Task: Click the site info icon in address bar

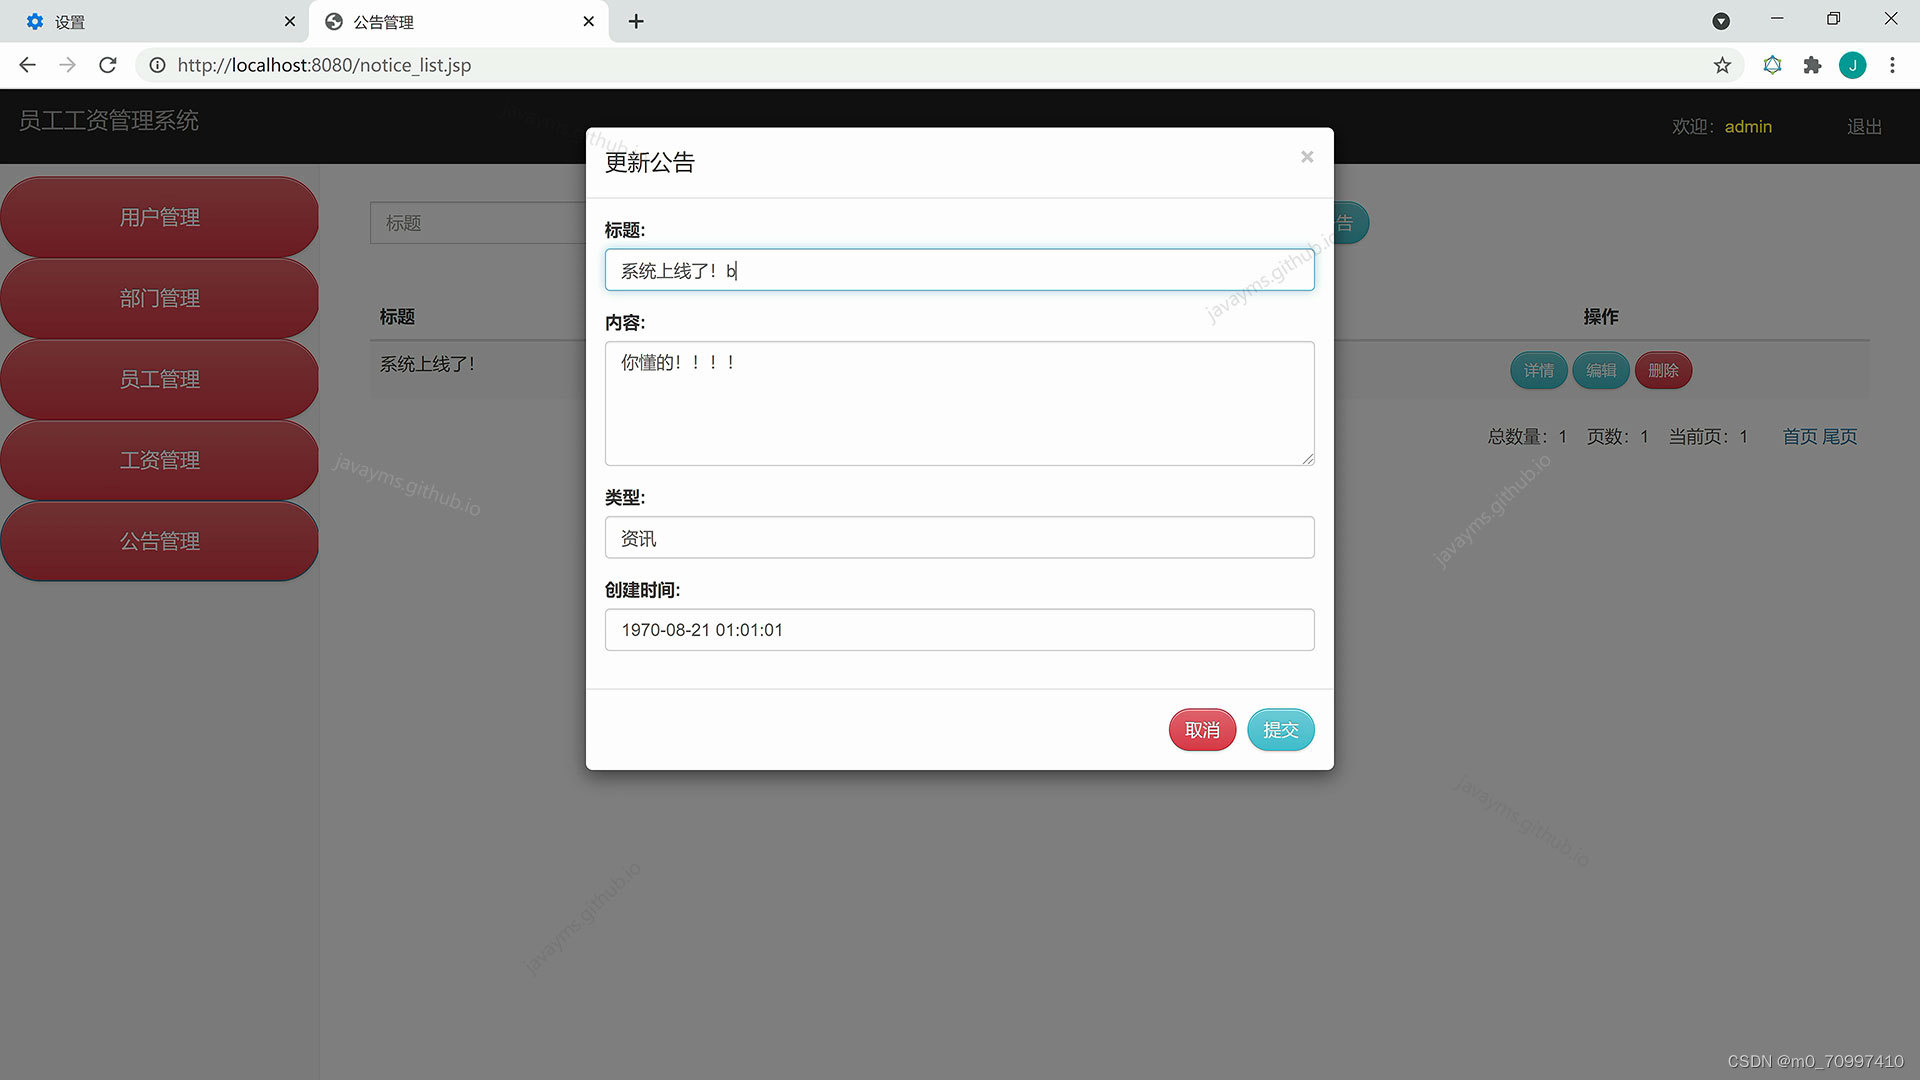Action: pos(157,65)
